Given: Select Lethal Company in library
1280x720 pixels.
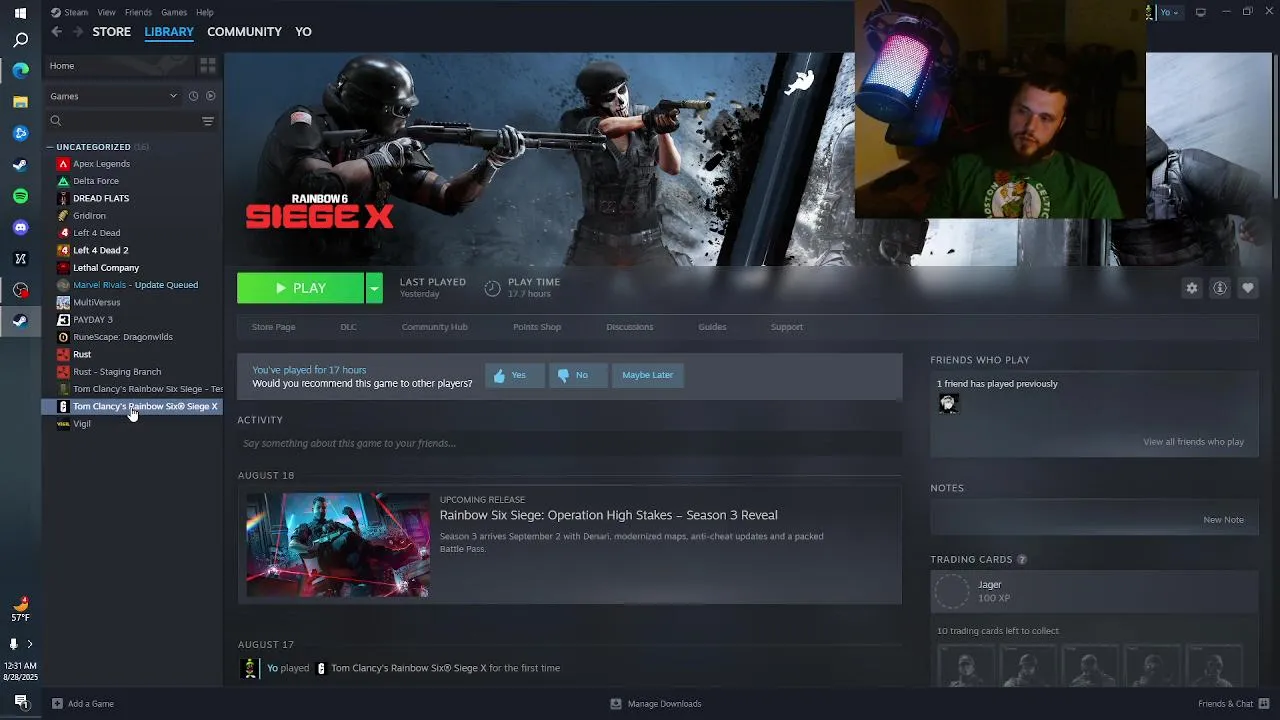Looking at the screenshot, I should (x=106, y=268).
